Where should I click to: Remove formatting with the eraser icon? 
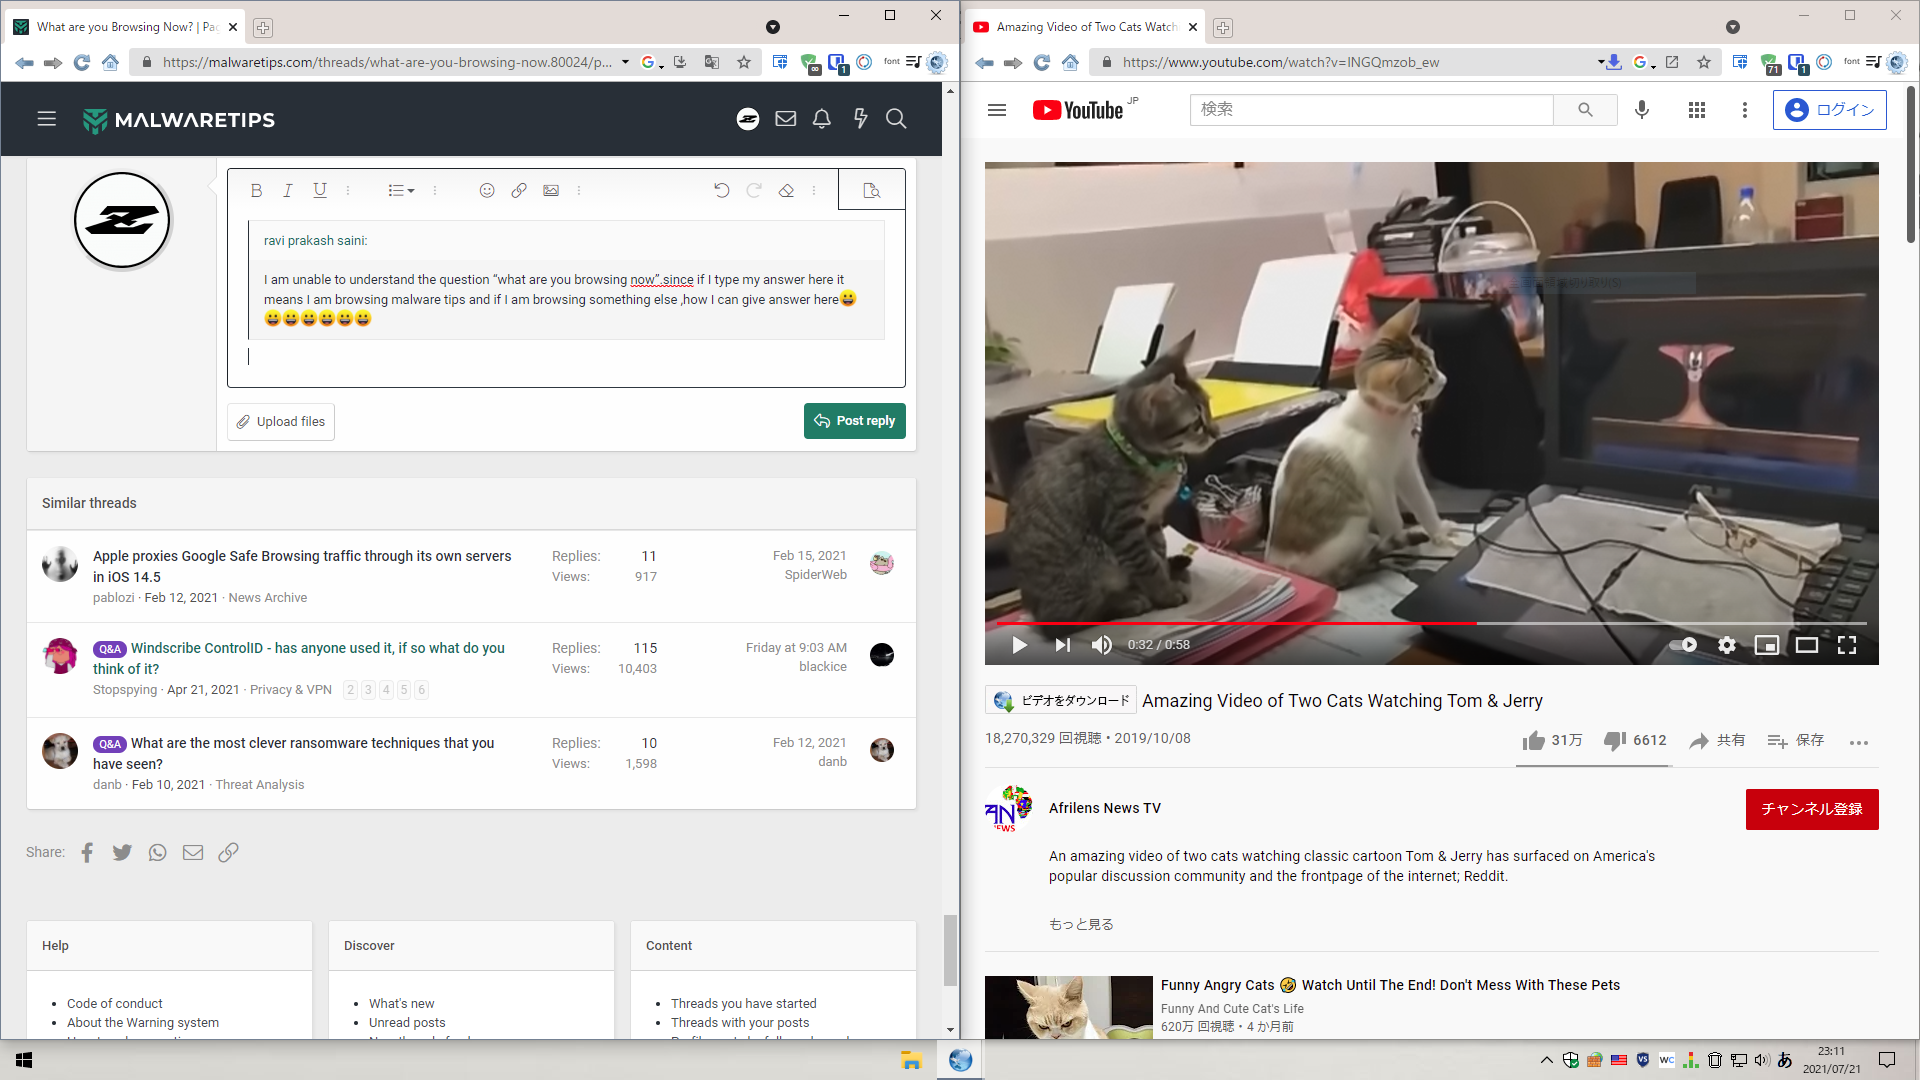point(786,190)
